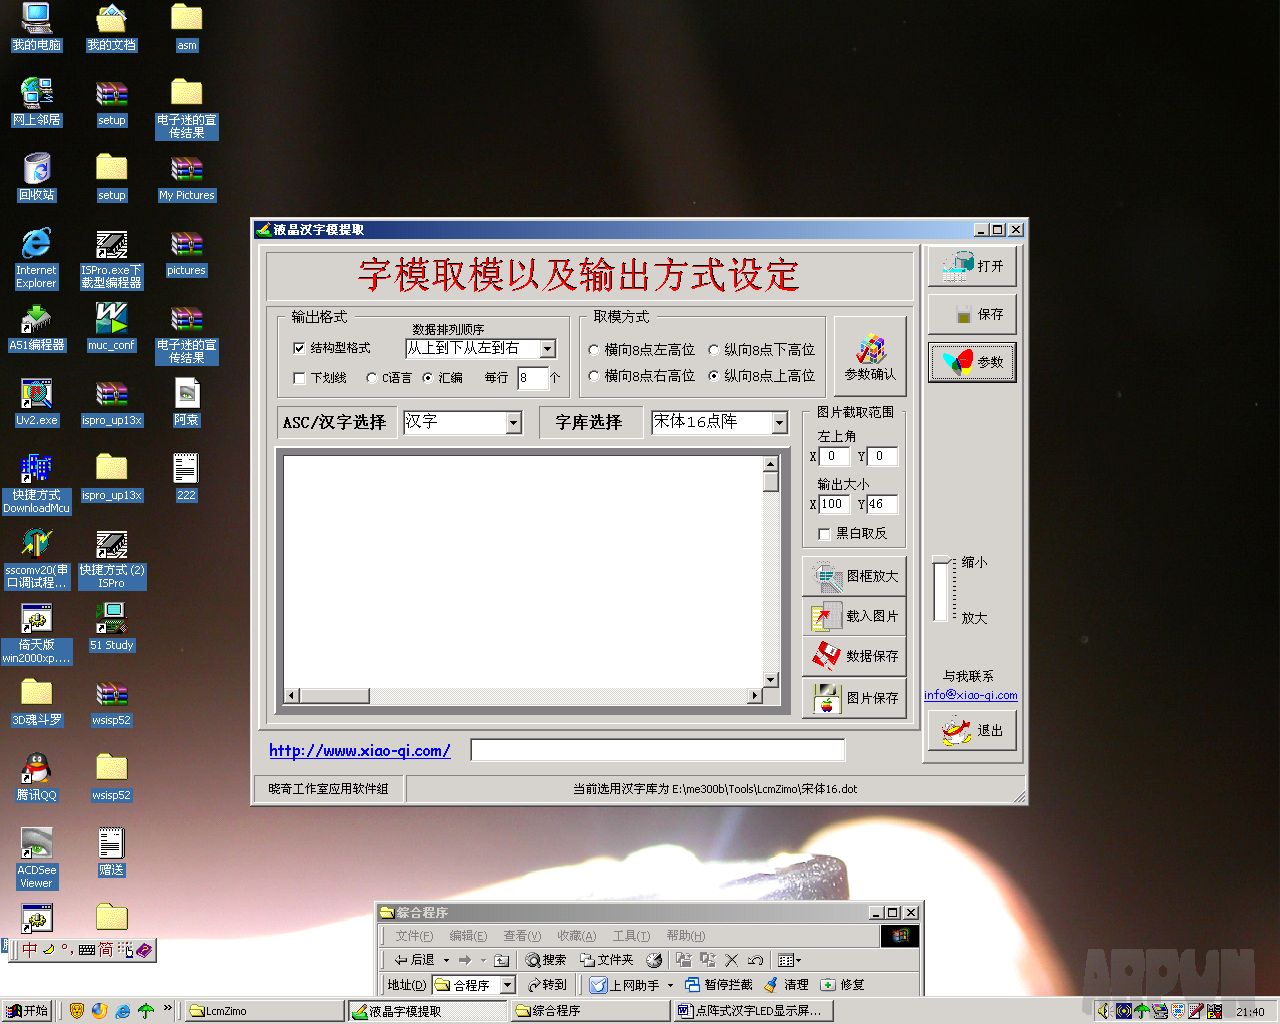Enable the 黑白取反 checkbox
Screen dimensions: 1280x1024
click(824, 534)
